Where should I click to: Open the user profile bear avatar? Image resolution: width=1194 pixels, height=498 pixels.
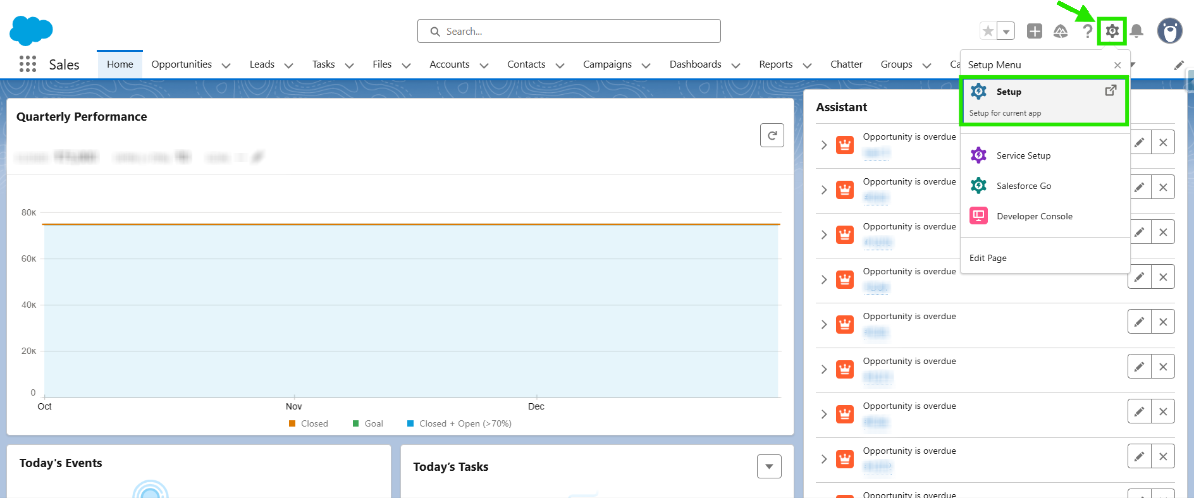pos(1170,30)
